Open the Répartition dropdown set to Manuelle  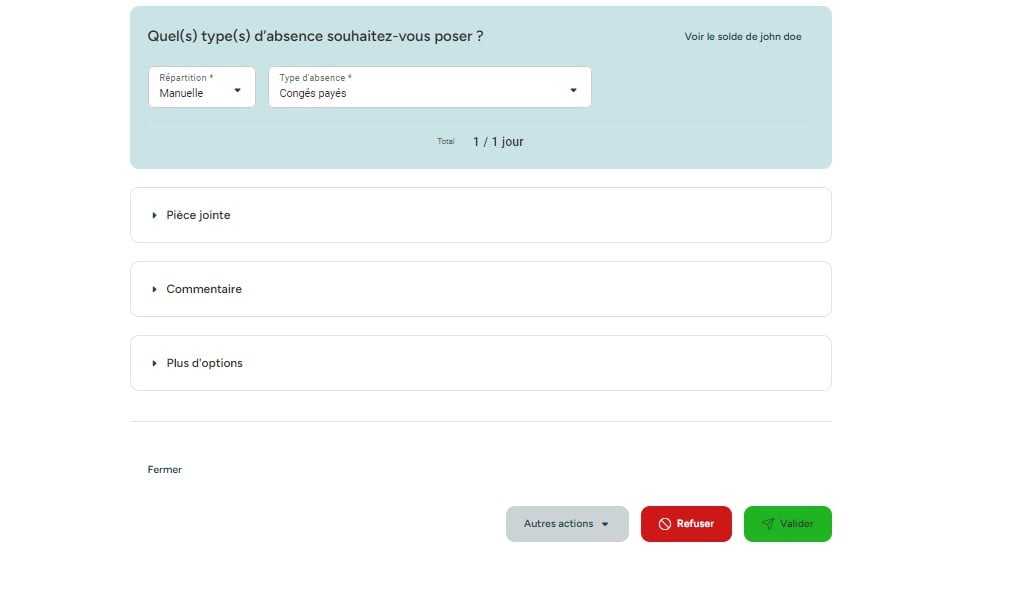click(x=201, y=87)
